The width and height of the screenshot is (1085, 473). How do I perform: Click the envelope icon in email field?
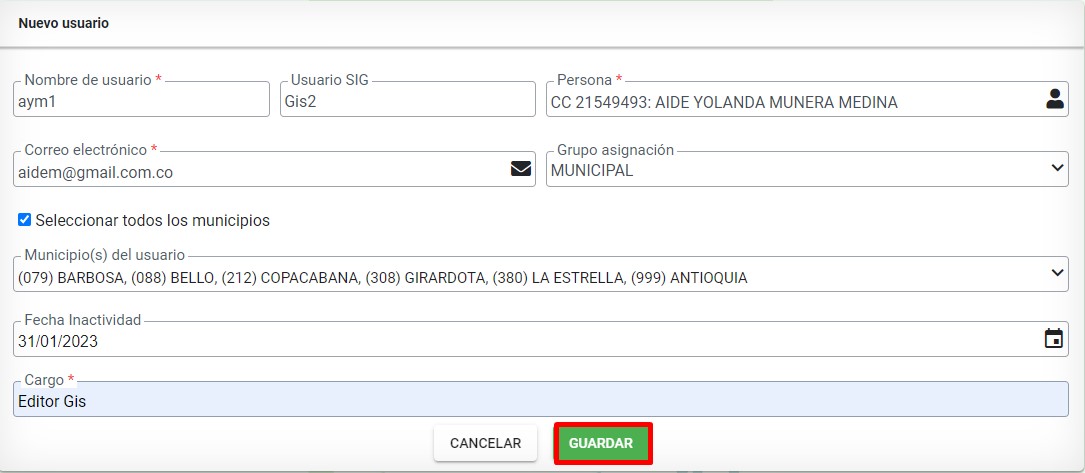click(521, 169)
